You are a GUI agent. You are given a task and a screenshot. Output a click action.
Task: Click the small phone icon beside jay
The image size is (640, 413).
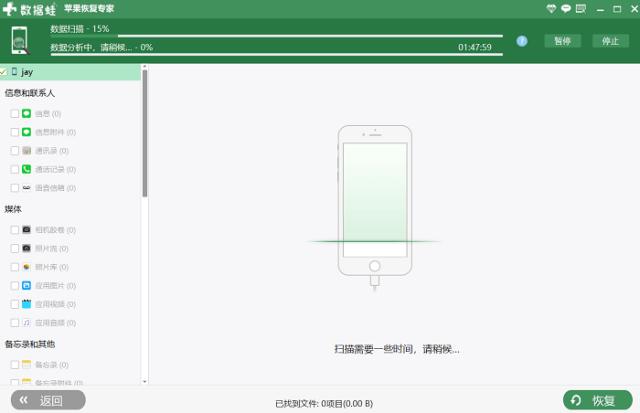point(14,72)
